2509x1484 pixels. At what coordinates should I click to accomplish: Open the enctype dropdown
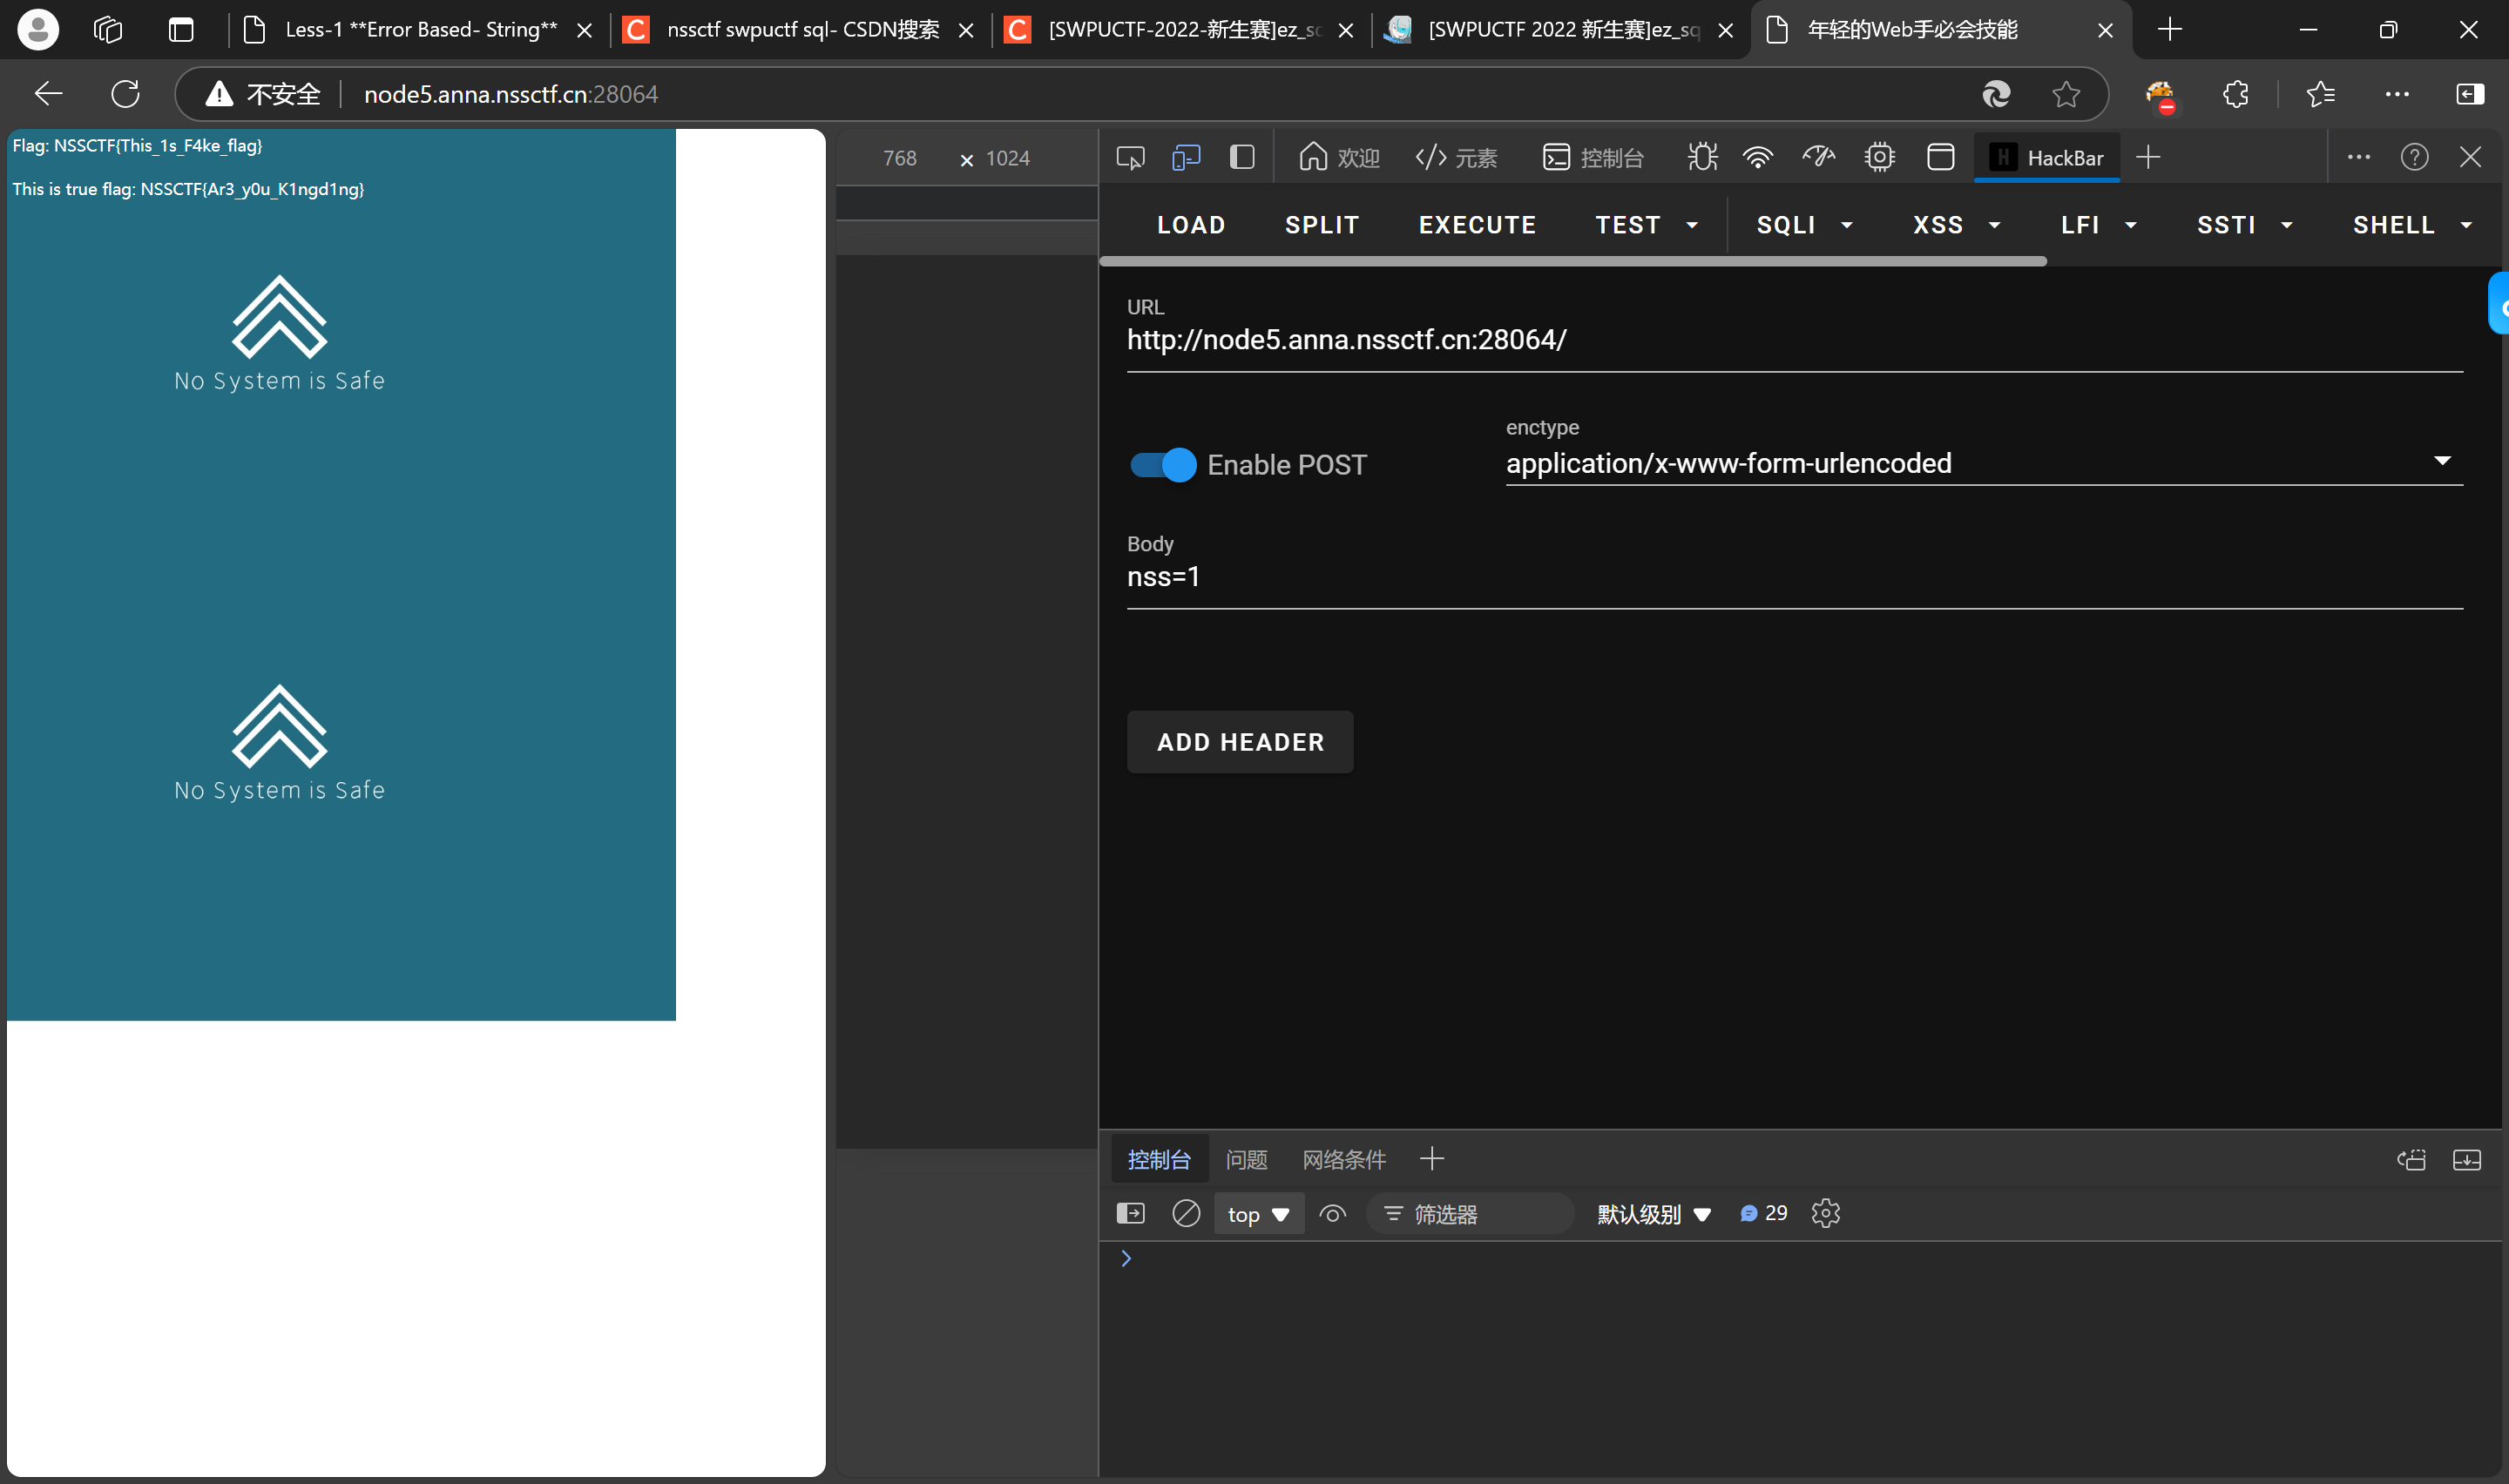(1984, 463)
